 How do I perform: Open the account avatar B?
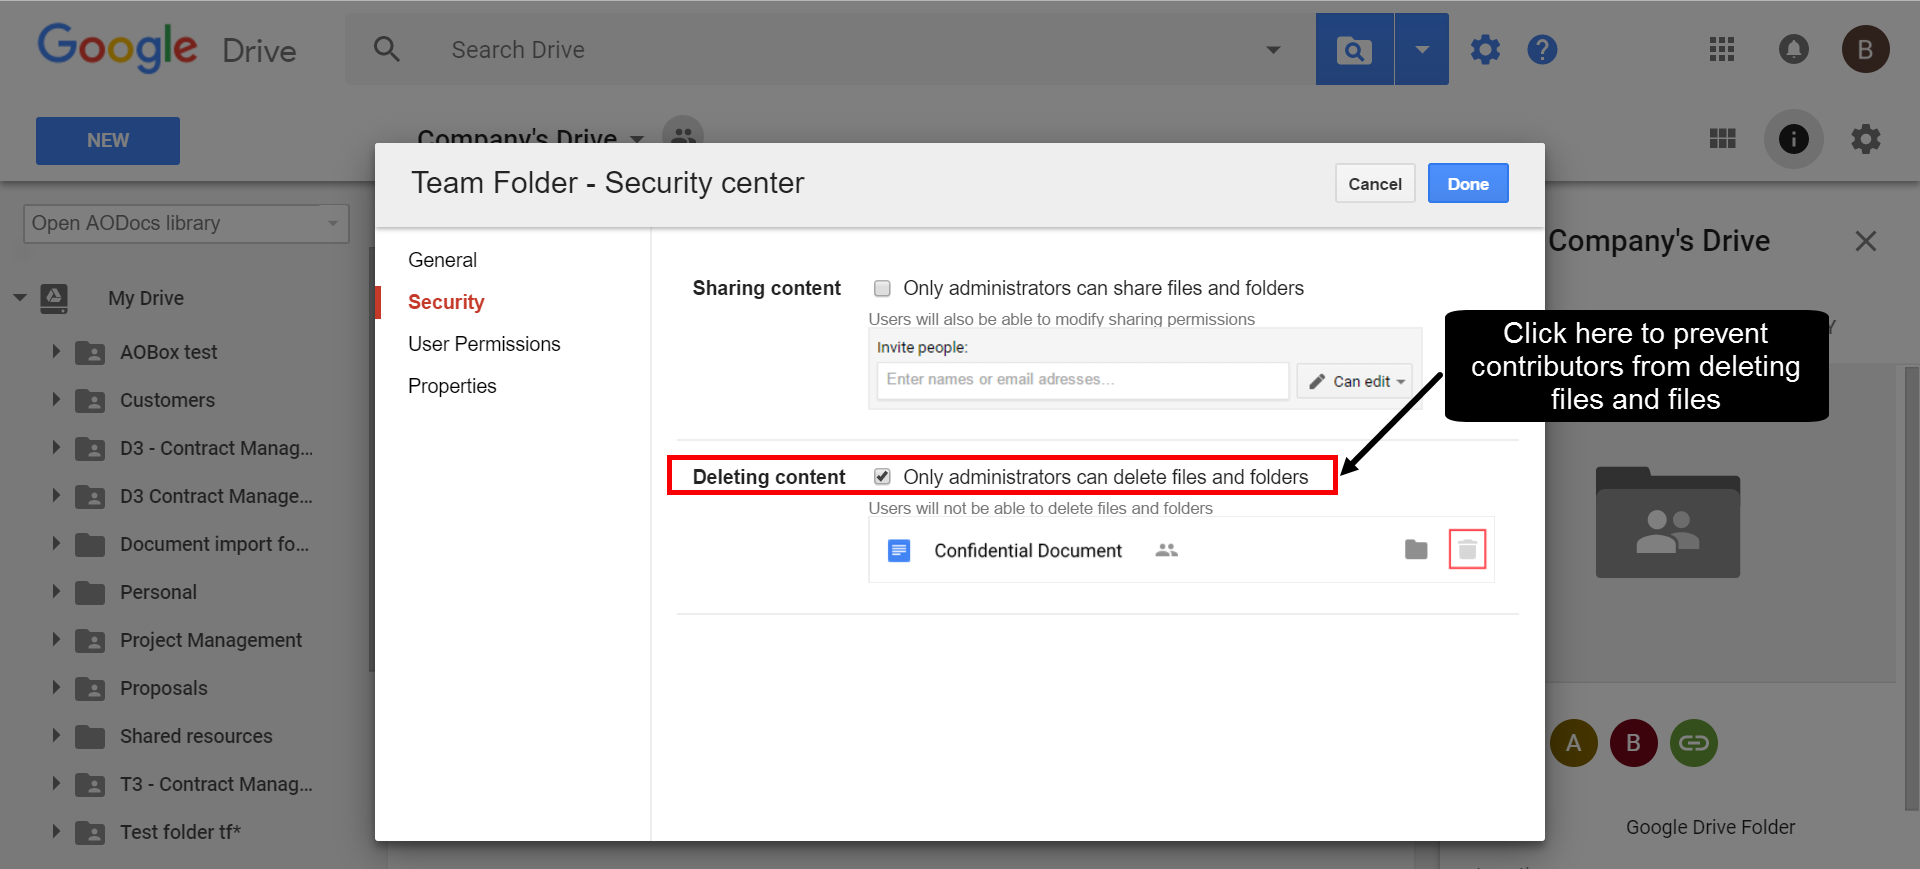tap(1865, 49)
